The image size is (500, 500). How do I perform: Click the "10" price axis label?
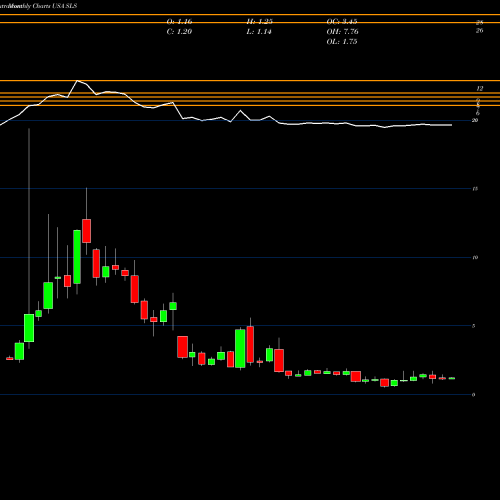pos(475,257)
